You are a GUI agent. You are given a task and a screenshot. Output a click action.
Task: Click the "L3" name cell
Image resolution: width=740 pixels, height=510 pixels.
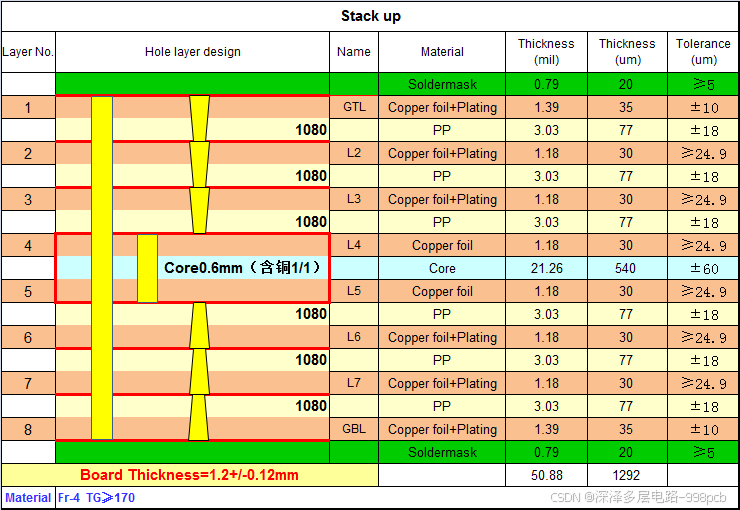click(x=353, y=199)
